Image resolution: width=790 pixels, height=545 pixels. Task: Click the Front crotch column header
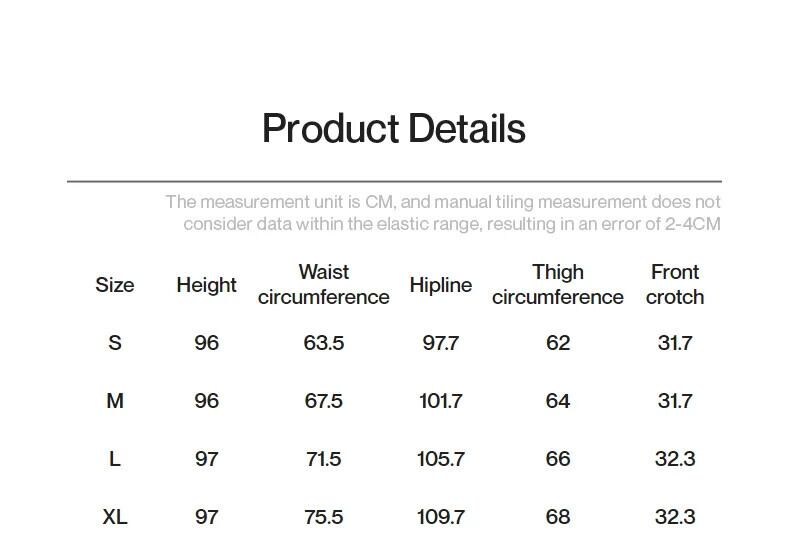point(675,285)
